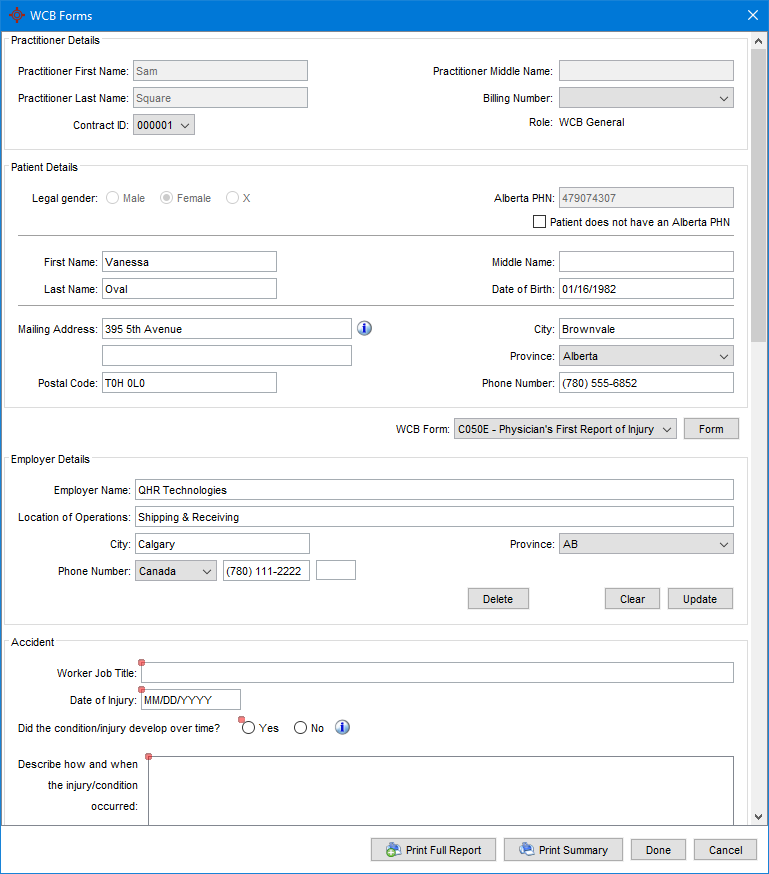Click the printer icon on Print Full Report
The width and height of the screenshot is (769, 874).
(389, 849)
